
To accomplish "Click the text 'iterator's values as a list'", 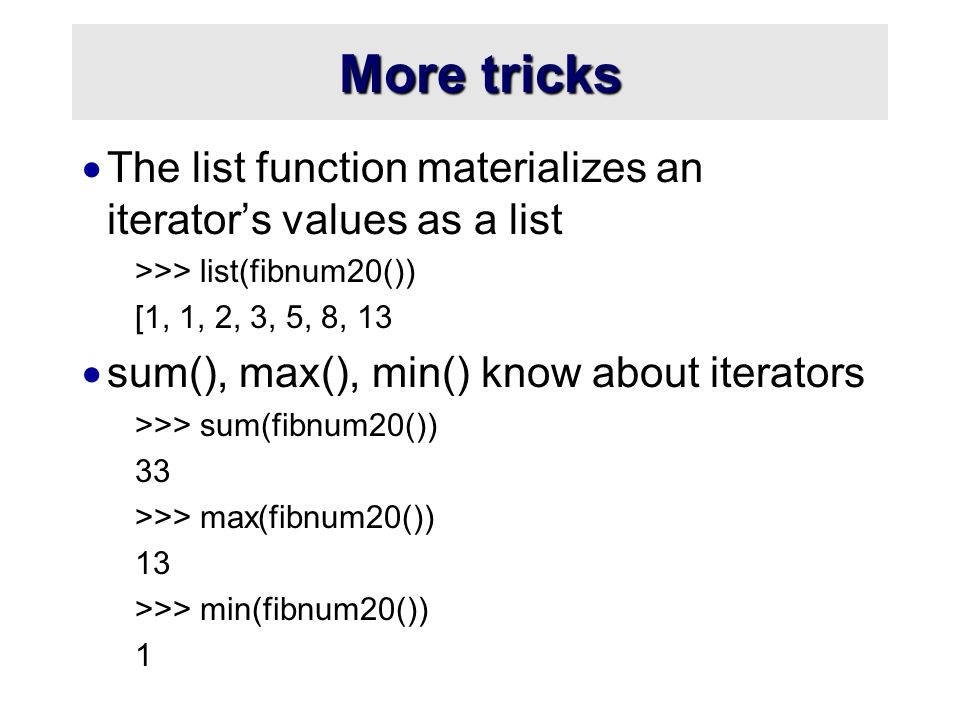I will (x=334, y=219).
